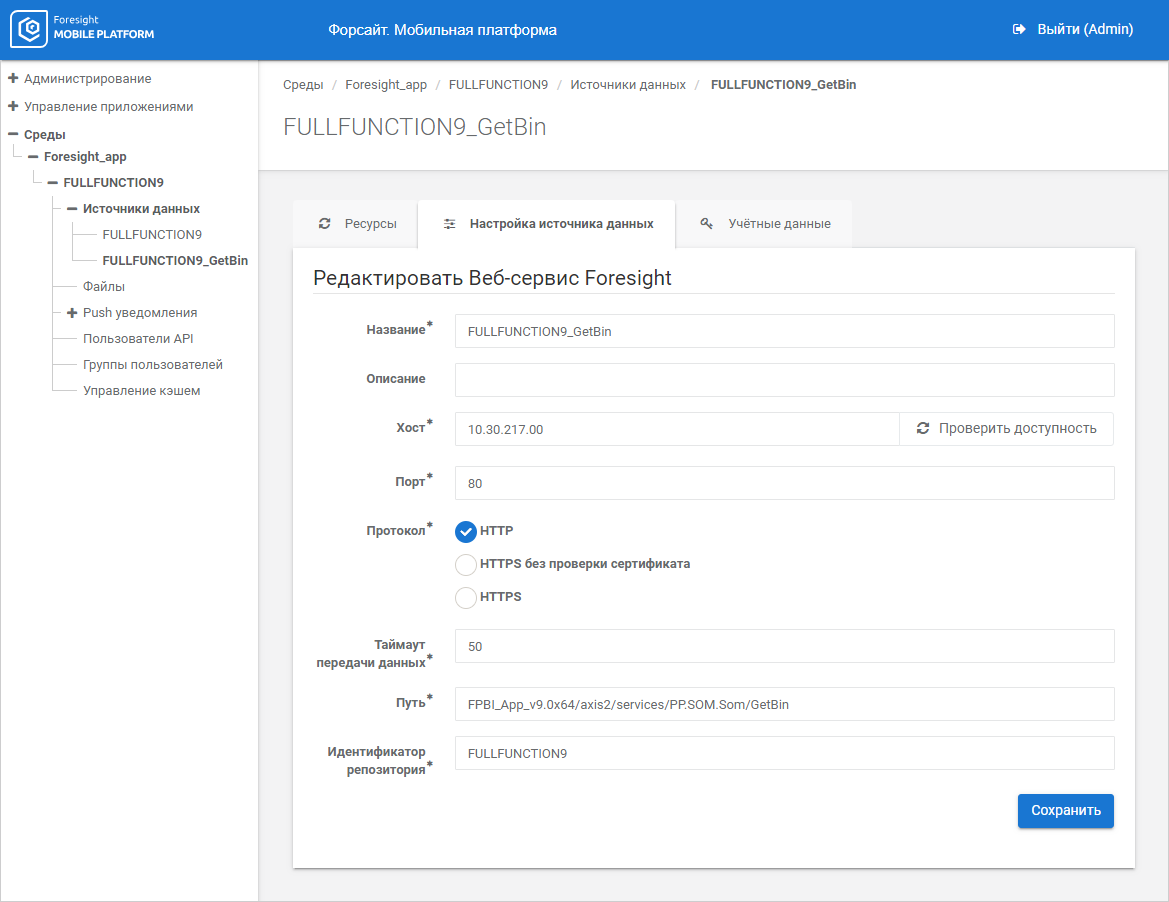Collapse the Среды tree node
Image resolution: width=1169 pixels, height=902 pixels.
pos(13,134)
